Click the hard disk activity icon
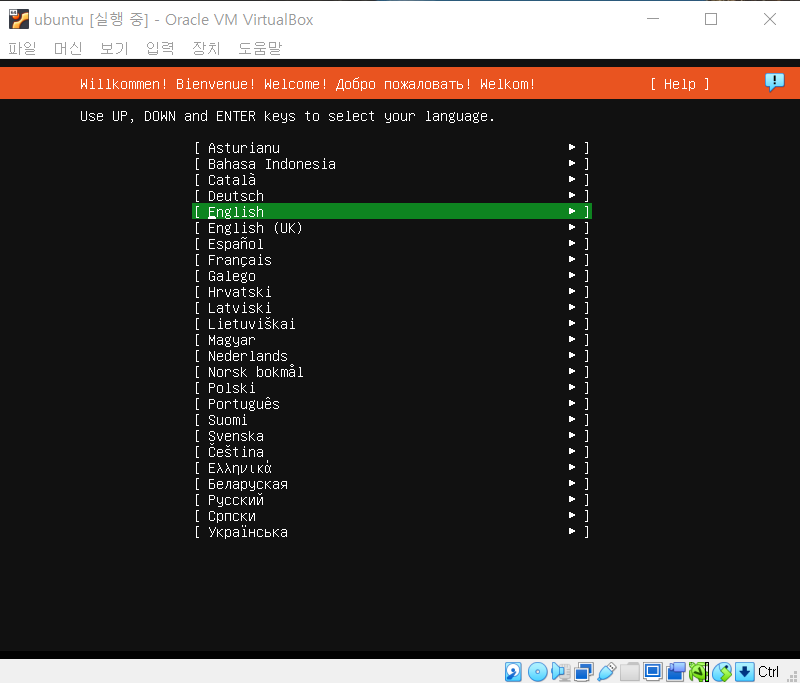 (513, 671)
